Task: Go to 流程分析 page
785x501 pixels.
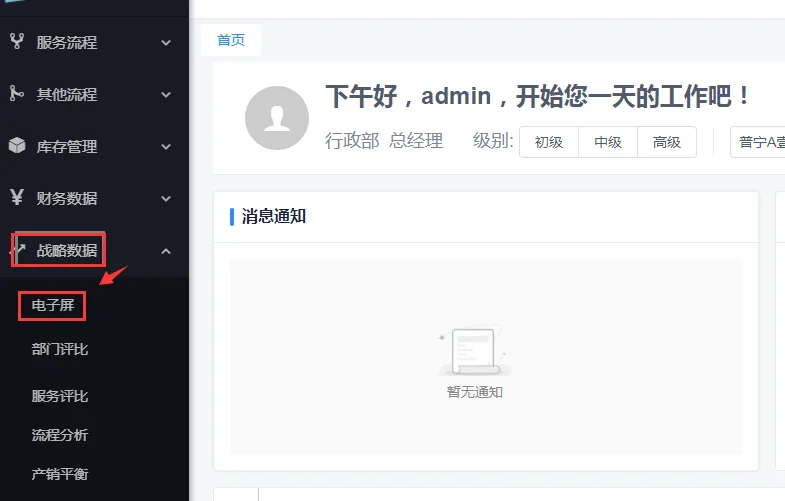Action: tap(60, 435)
